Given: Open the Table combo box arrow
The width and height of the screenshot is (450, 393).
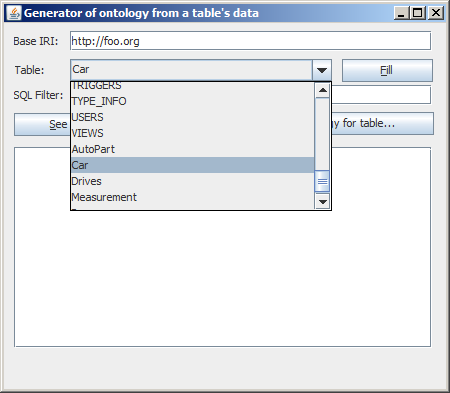Looking at the screenshot, I should tap(322, 70).
